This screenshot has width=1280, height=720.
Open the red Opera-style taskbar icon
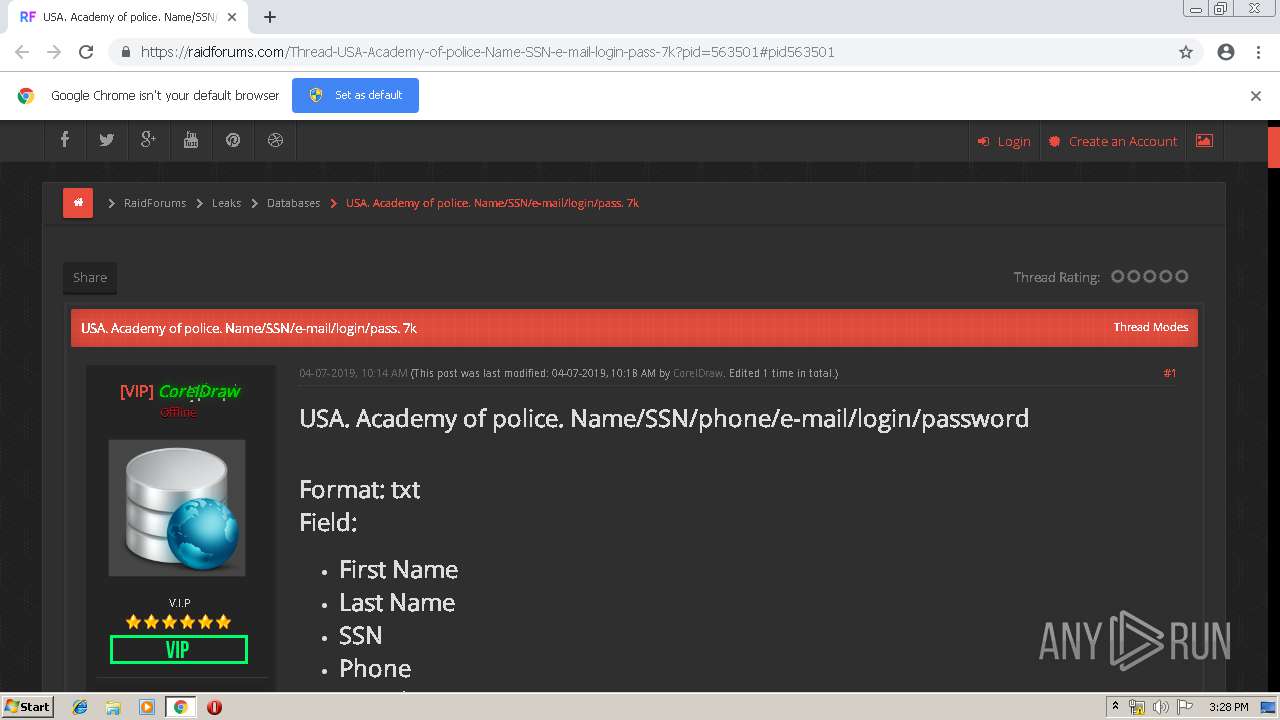[214, 707]
